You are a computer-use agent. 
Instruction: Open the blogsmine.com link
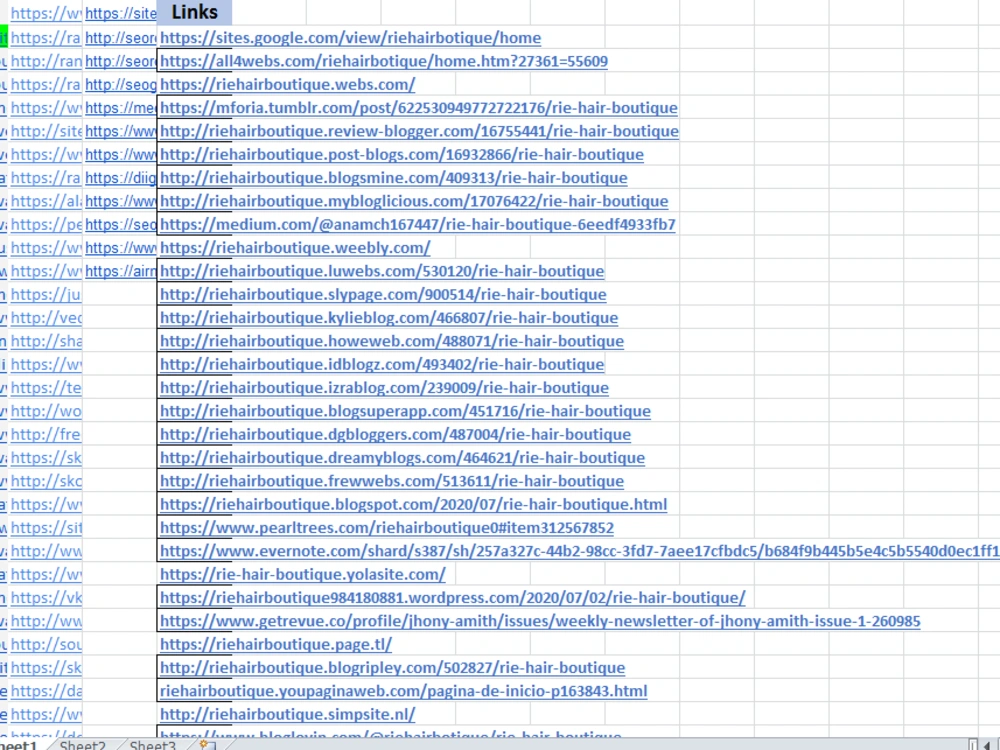(x=393, y=177)
